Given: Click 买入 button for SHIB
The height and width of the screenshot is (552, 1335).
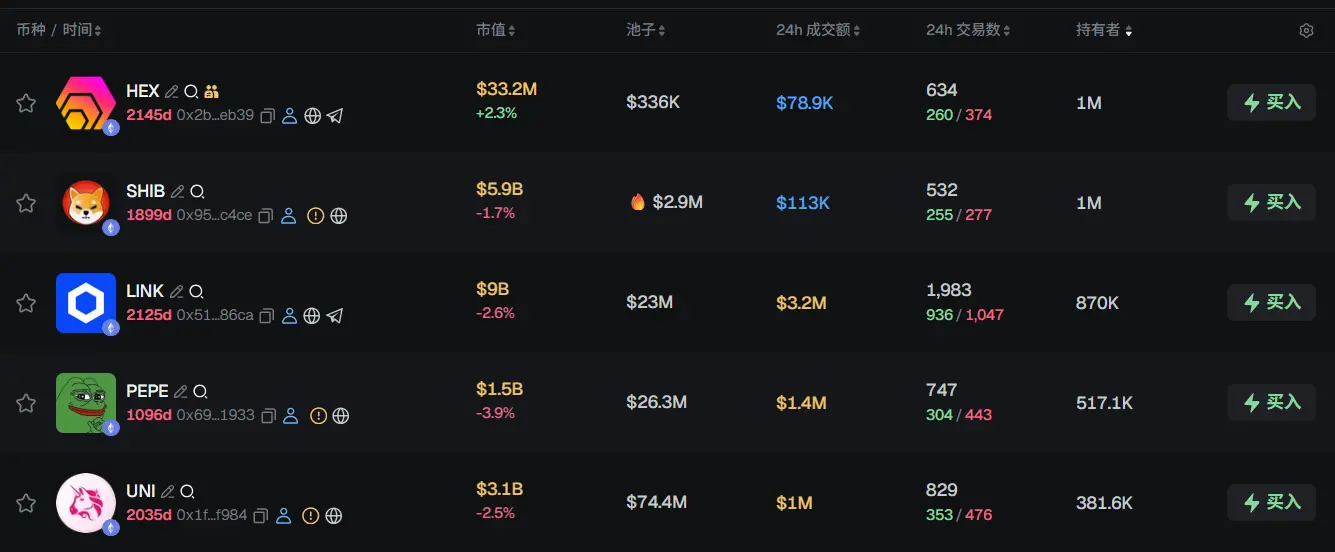Looking at the screenshot, I should coord(1271,202).
